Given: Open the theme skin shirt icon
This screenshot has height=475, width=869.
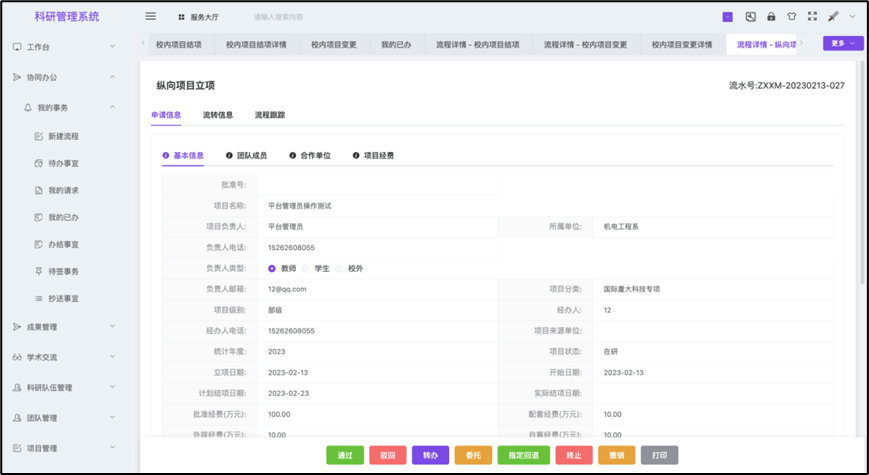Looking at the screenshot, I should click(x=791, y=17).
